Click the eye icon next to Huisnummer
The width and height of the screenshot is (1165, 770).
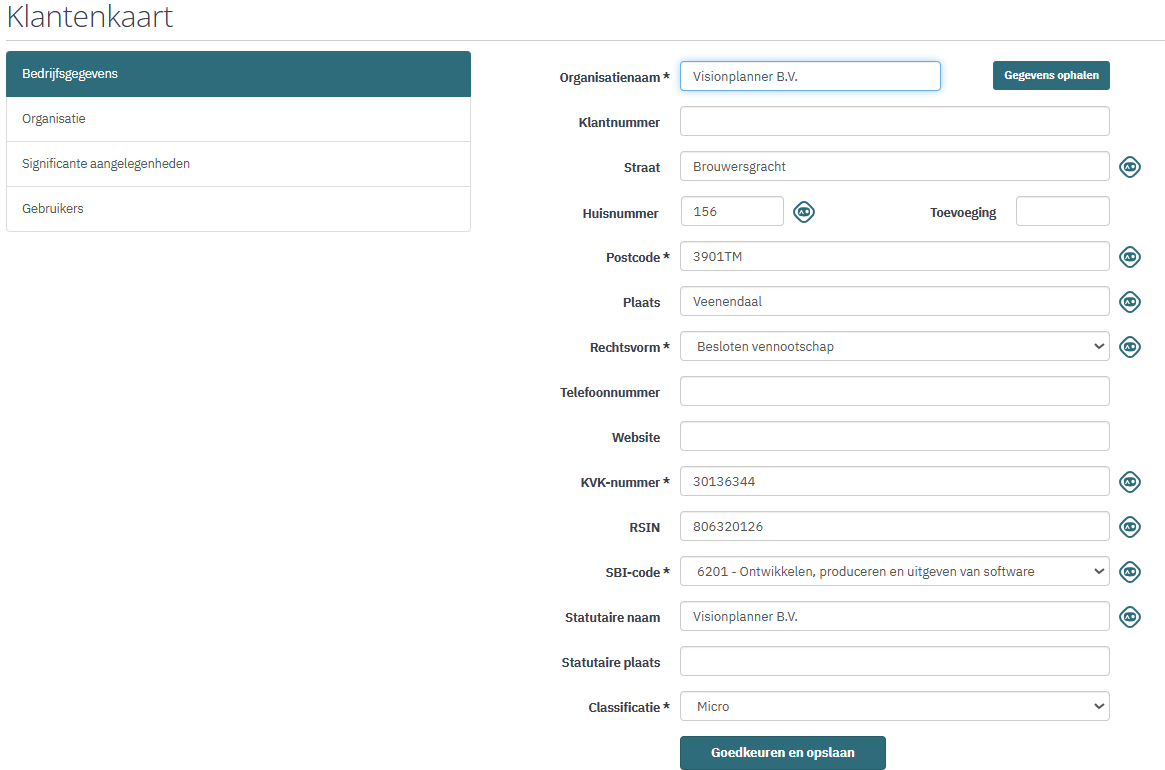[x=804, y=212]
